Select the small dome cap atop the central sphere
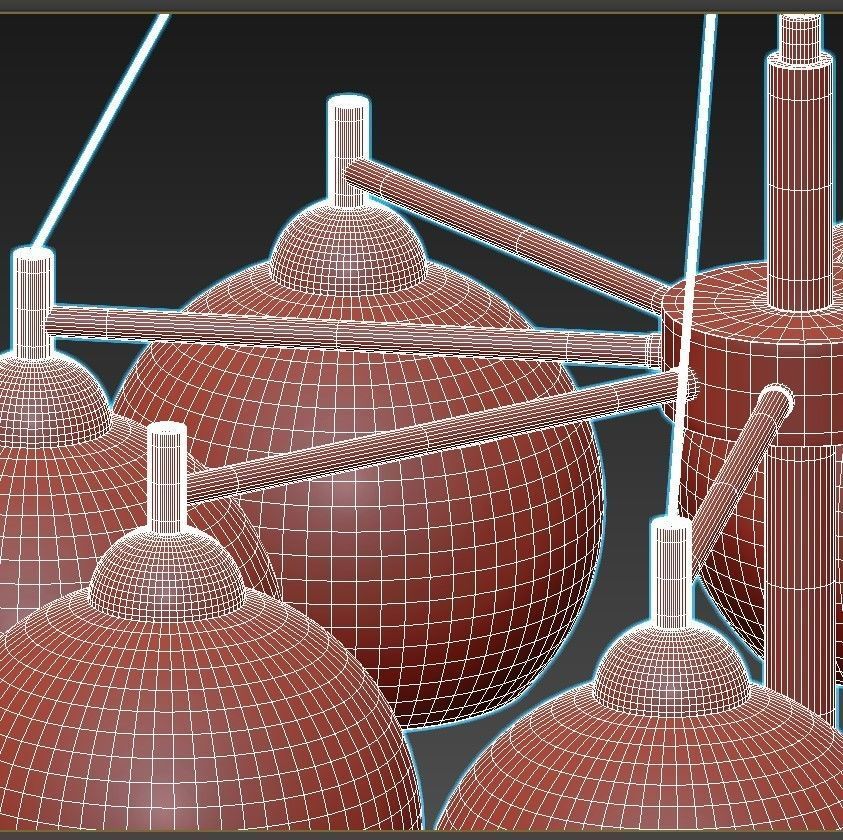 [349, 247]
